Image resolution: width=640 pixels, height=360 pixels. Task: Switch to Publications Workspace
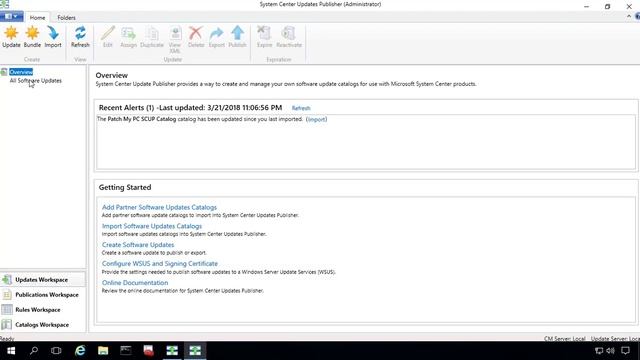[x=42, y=295]
